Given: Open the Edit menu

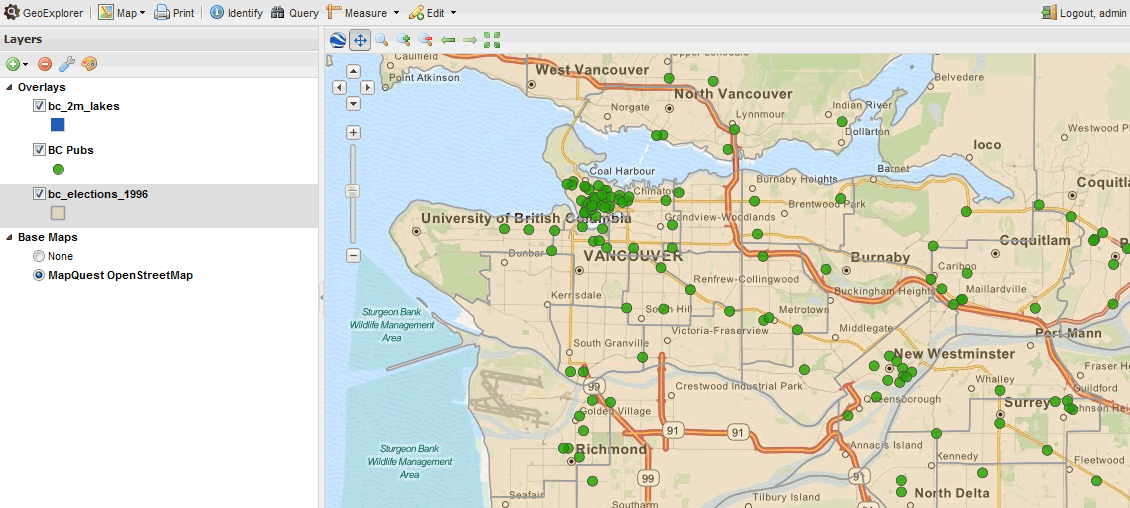Looking at the screenshot, I should tap(432, 13).
